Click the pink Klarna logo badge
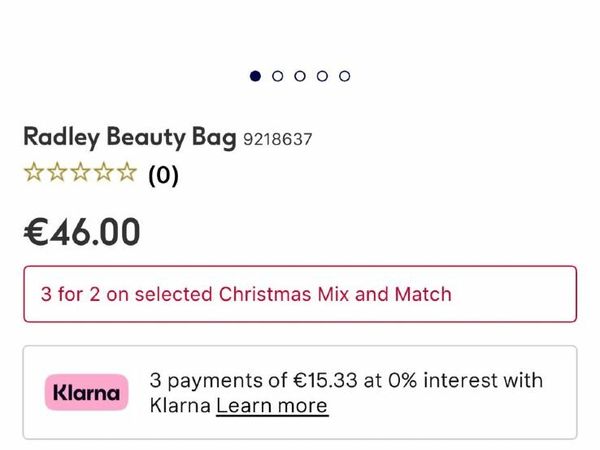This screenshot has height=450, width=600. [87, 393]
